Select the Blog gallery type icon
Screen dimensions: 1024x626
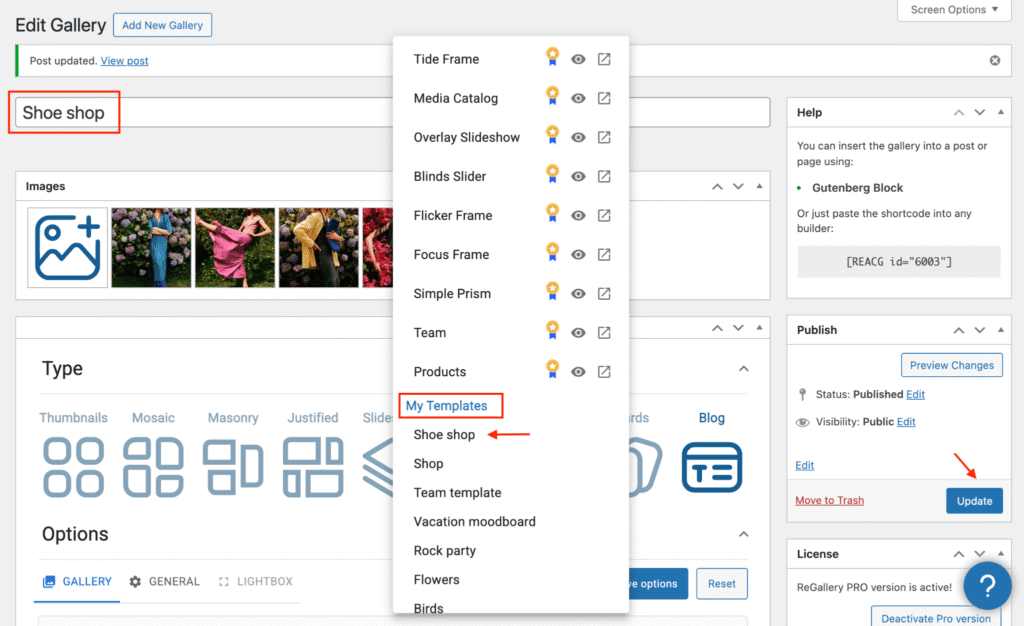(712, 467)
